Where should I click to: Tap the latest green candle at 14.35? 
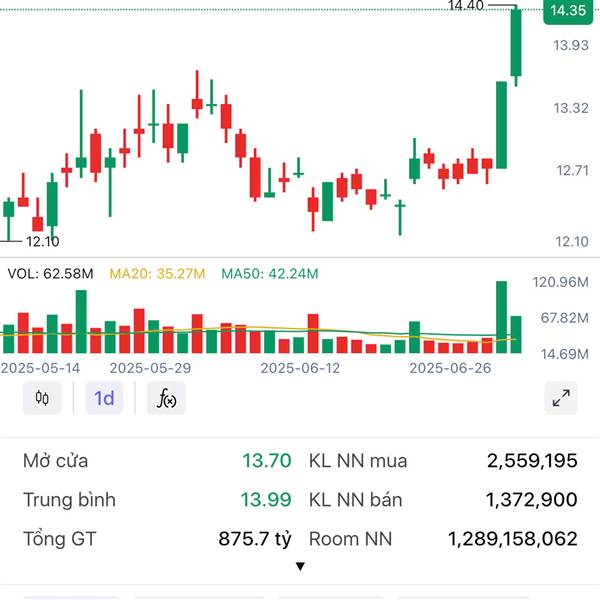(516, 42)
